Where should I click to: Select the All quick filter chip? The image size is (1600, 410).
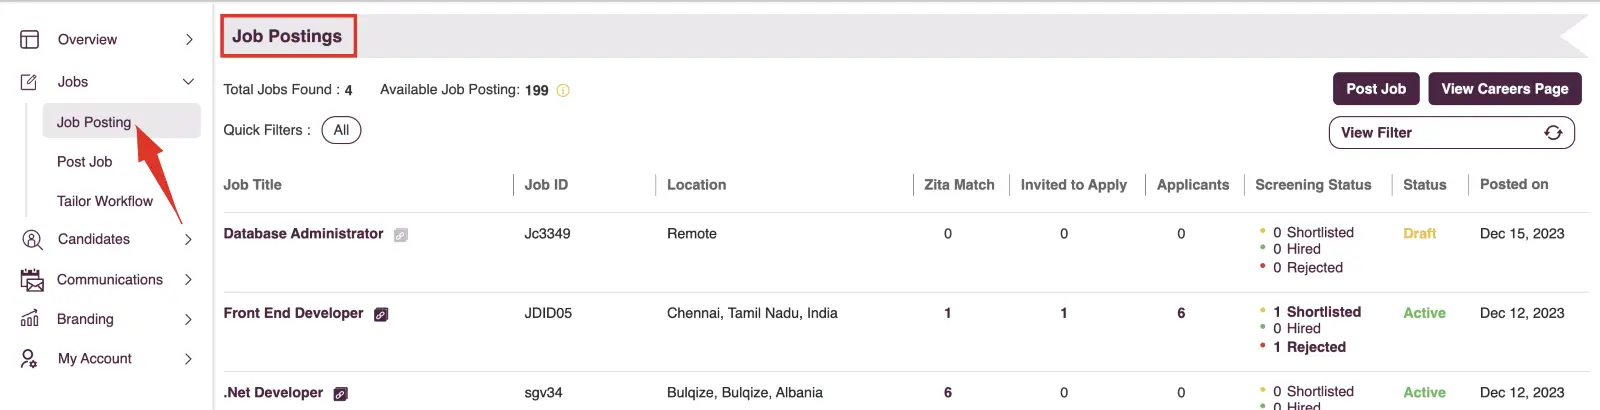[341, 130]
